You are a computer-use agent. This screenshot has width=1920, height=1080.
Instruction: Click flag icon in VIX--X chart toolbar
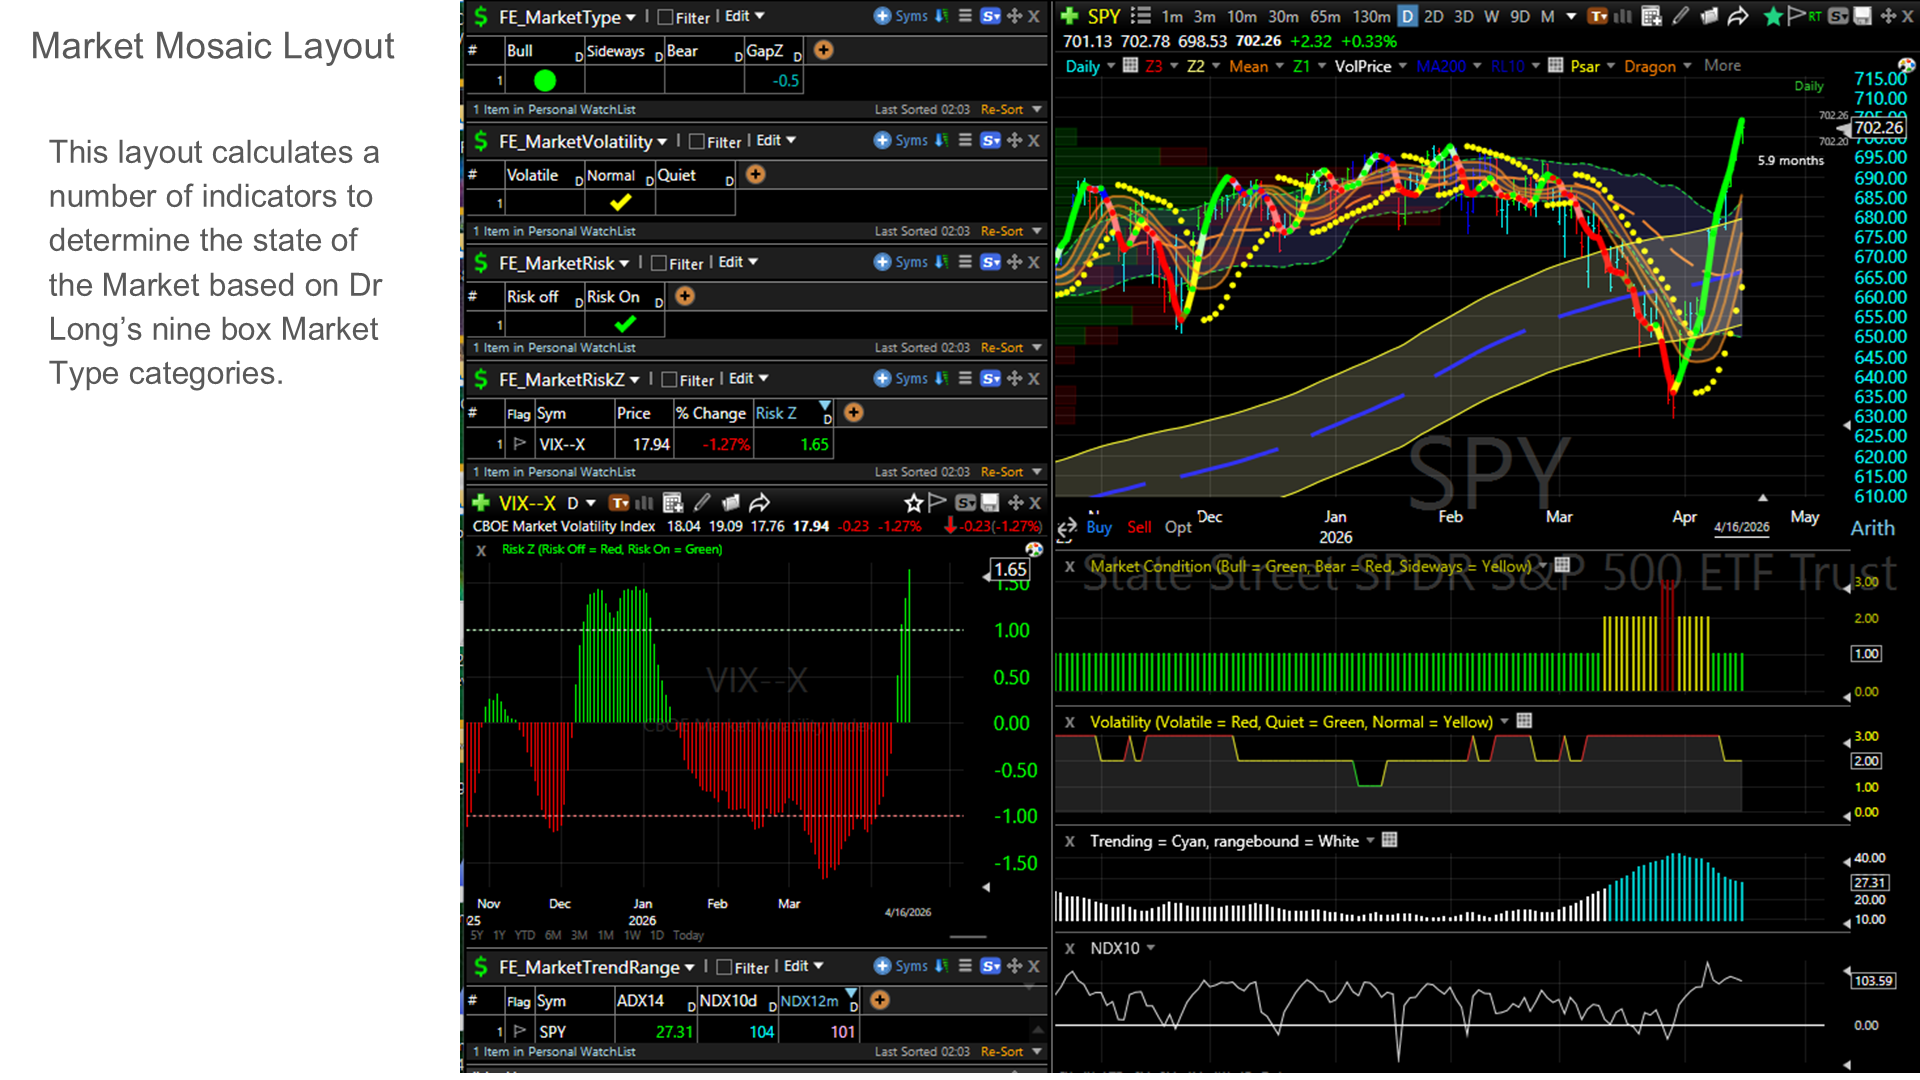(937, 502)
